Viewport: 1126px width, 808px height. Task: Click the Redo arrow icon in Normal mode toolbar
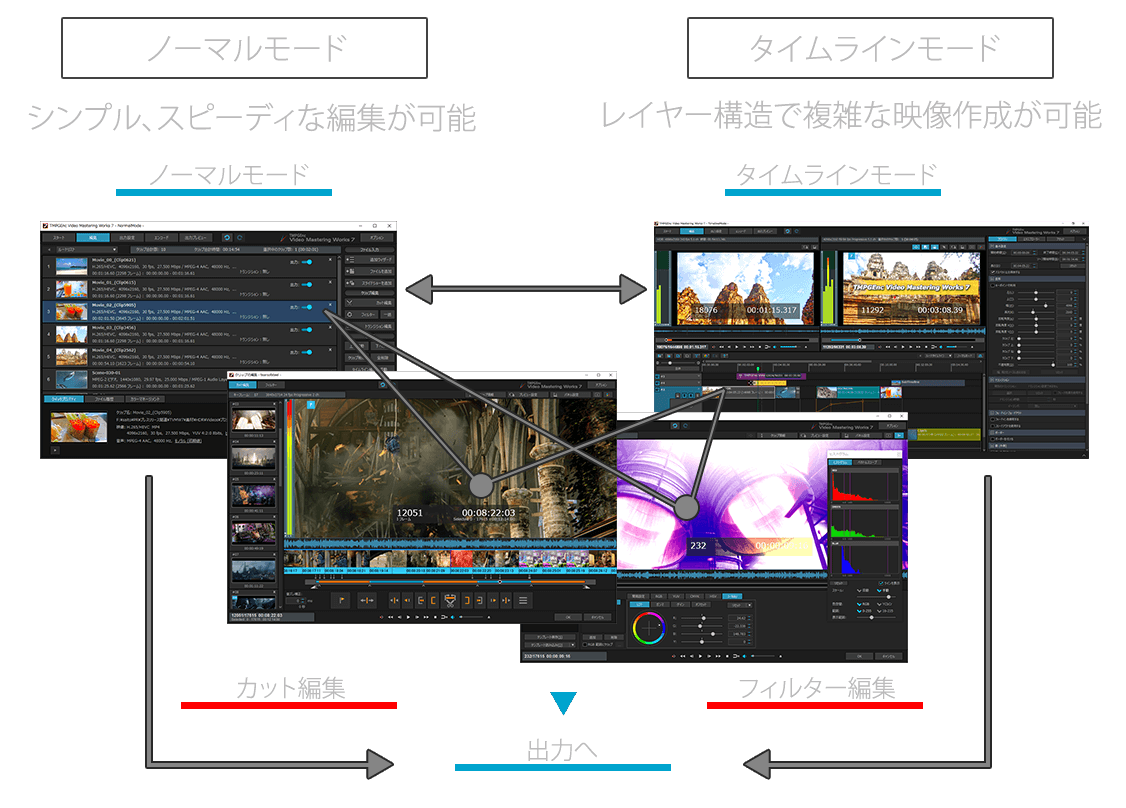pos(239,238)
